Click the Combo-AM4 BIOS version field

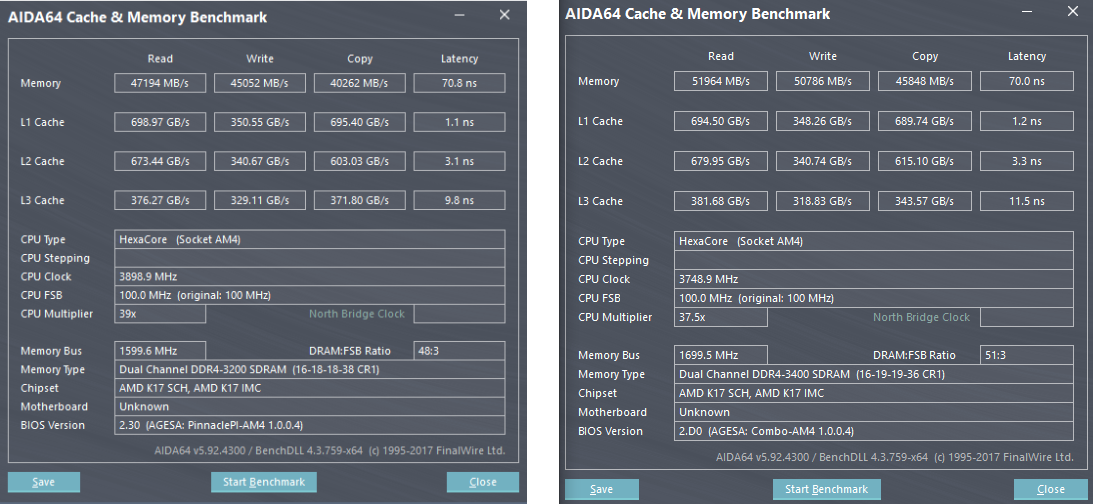(x=873, y=431)
